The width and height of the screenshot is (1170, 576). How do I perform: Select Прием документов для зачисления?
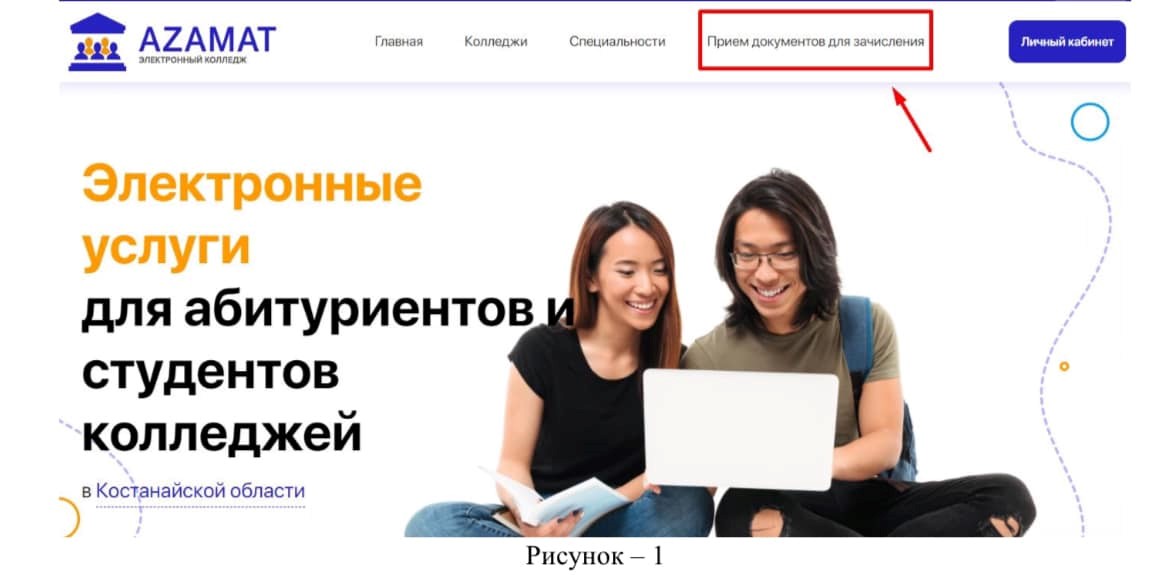coord(816,42)
